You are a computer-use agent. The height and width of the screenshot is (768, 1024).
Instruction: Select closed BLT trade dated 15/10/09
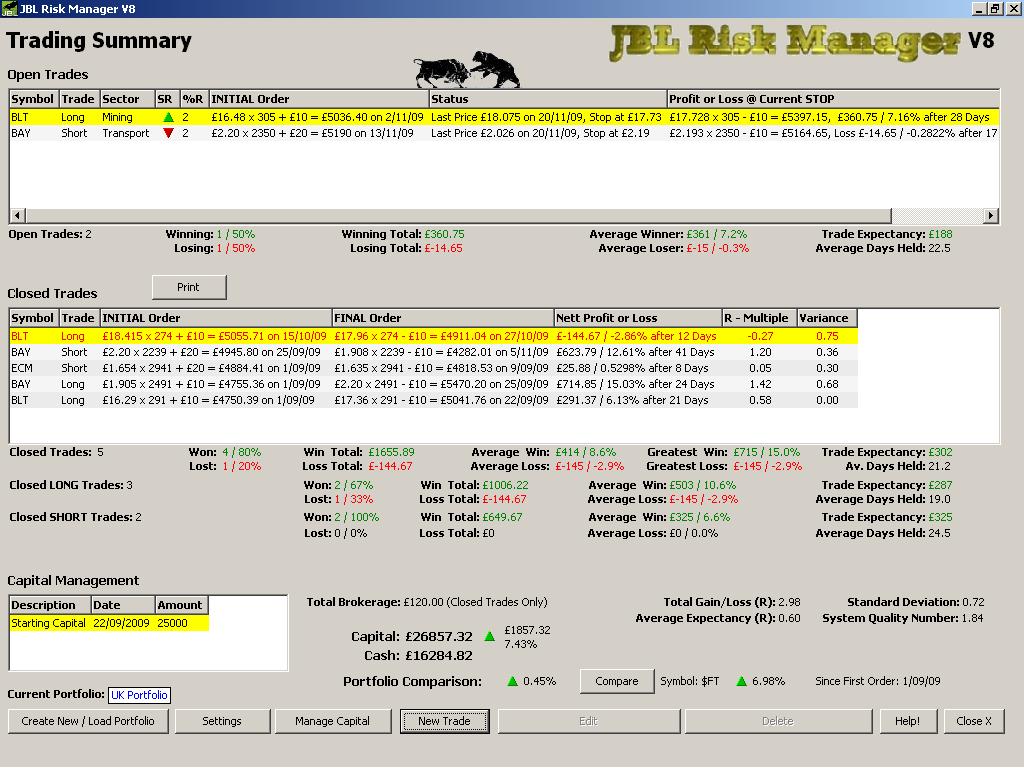coord(434,336)
